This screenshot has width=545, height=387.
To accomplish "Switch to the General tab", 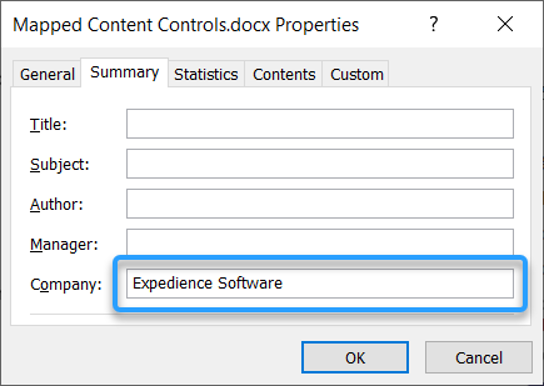I will (x=47, y=74).
